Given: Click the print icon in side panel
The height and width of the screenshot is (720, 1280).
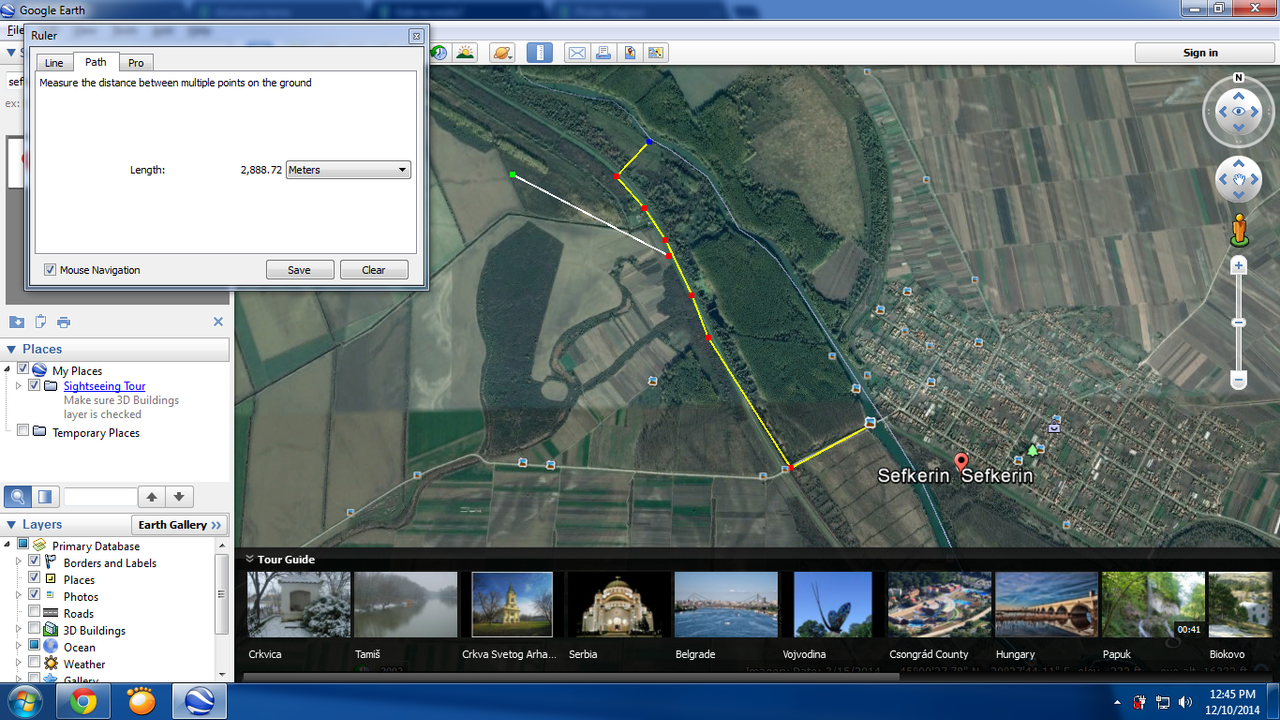Looking at the screenshot, I should pyautogui.click(x=64, y=322).
